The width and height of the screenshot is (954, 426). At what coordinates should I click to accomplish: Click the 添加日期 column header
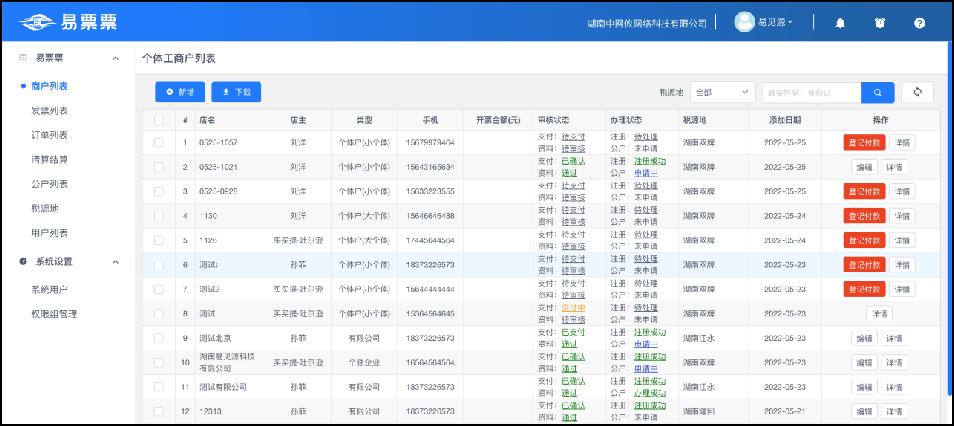tap(785, 120)
